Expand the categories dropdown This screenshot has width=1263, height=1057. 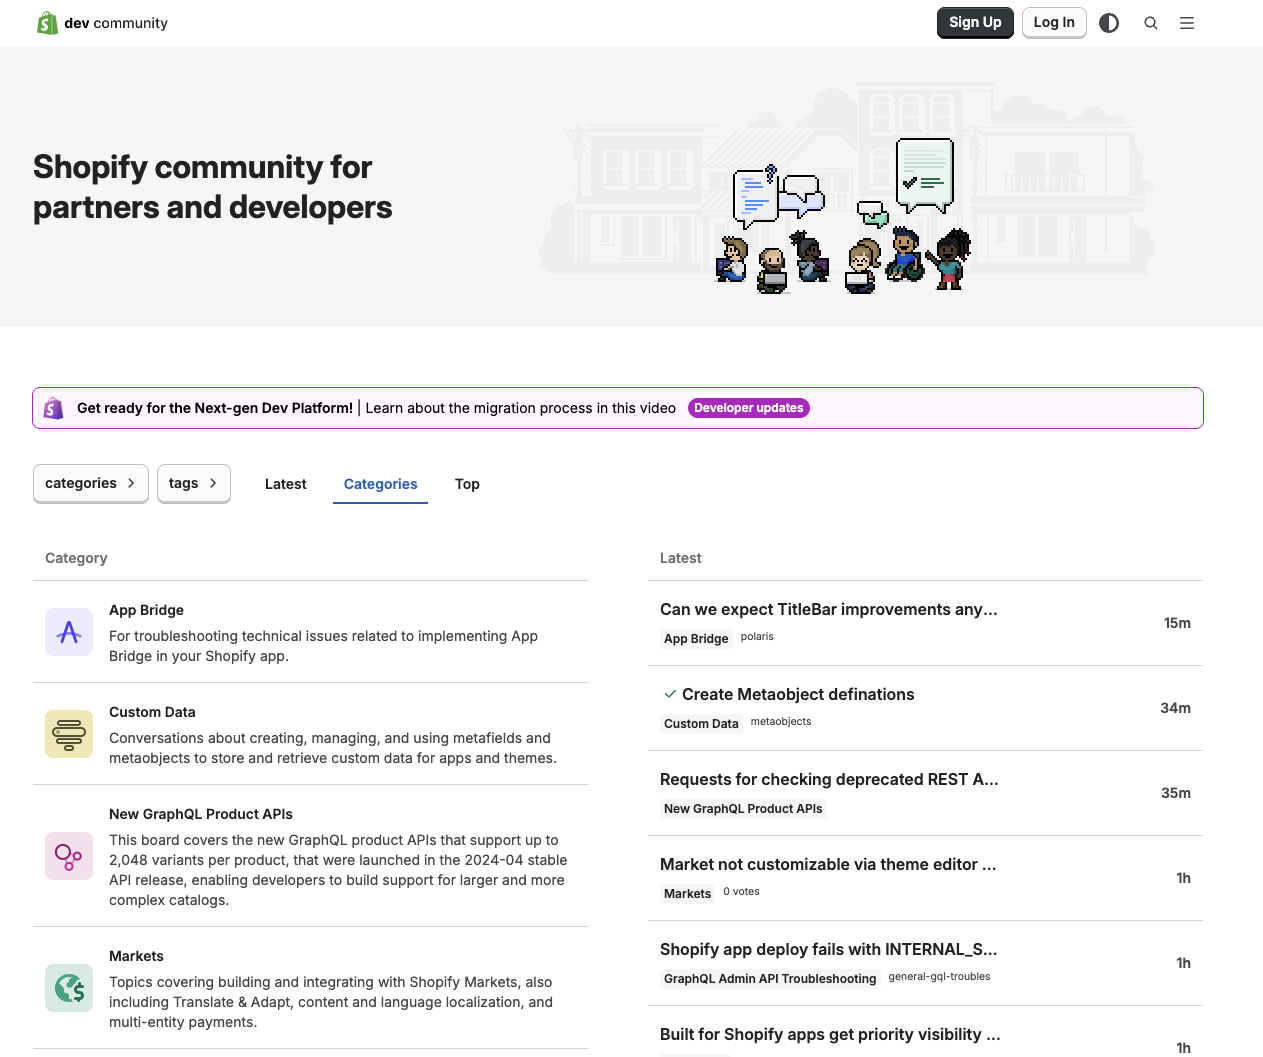(x=91, y=483)
